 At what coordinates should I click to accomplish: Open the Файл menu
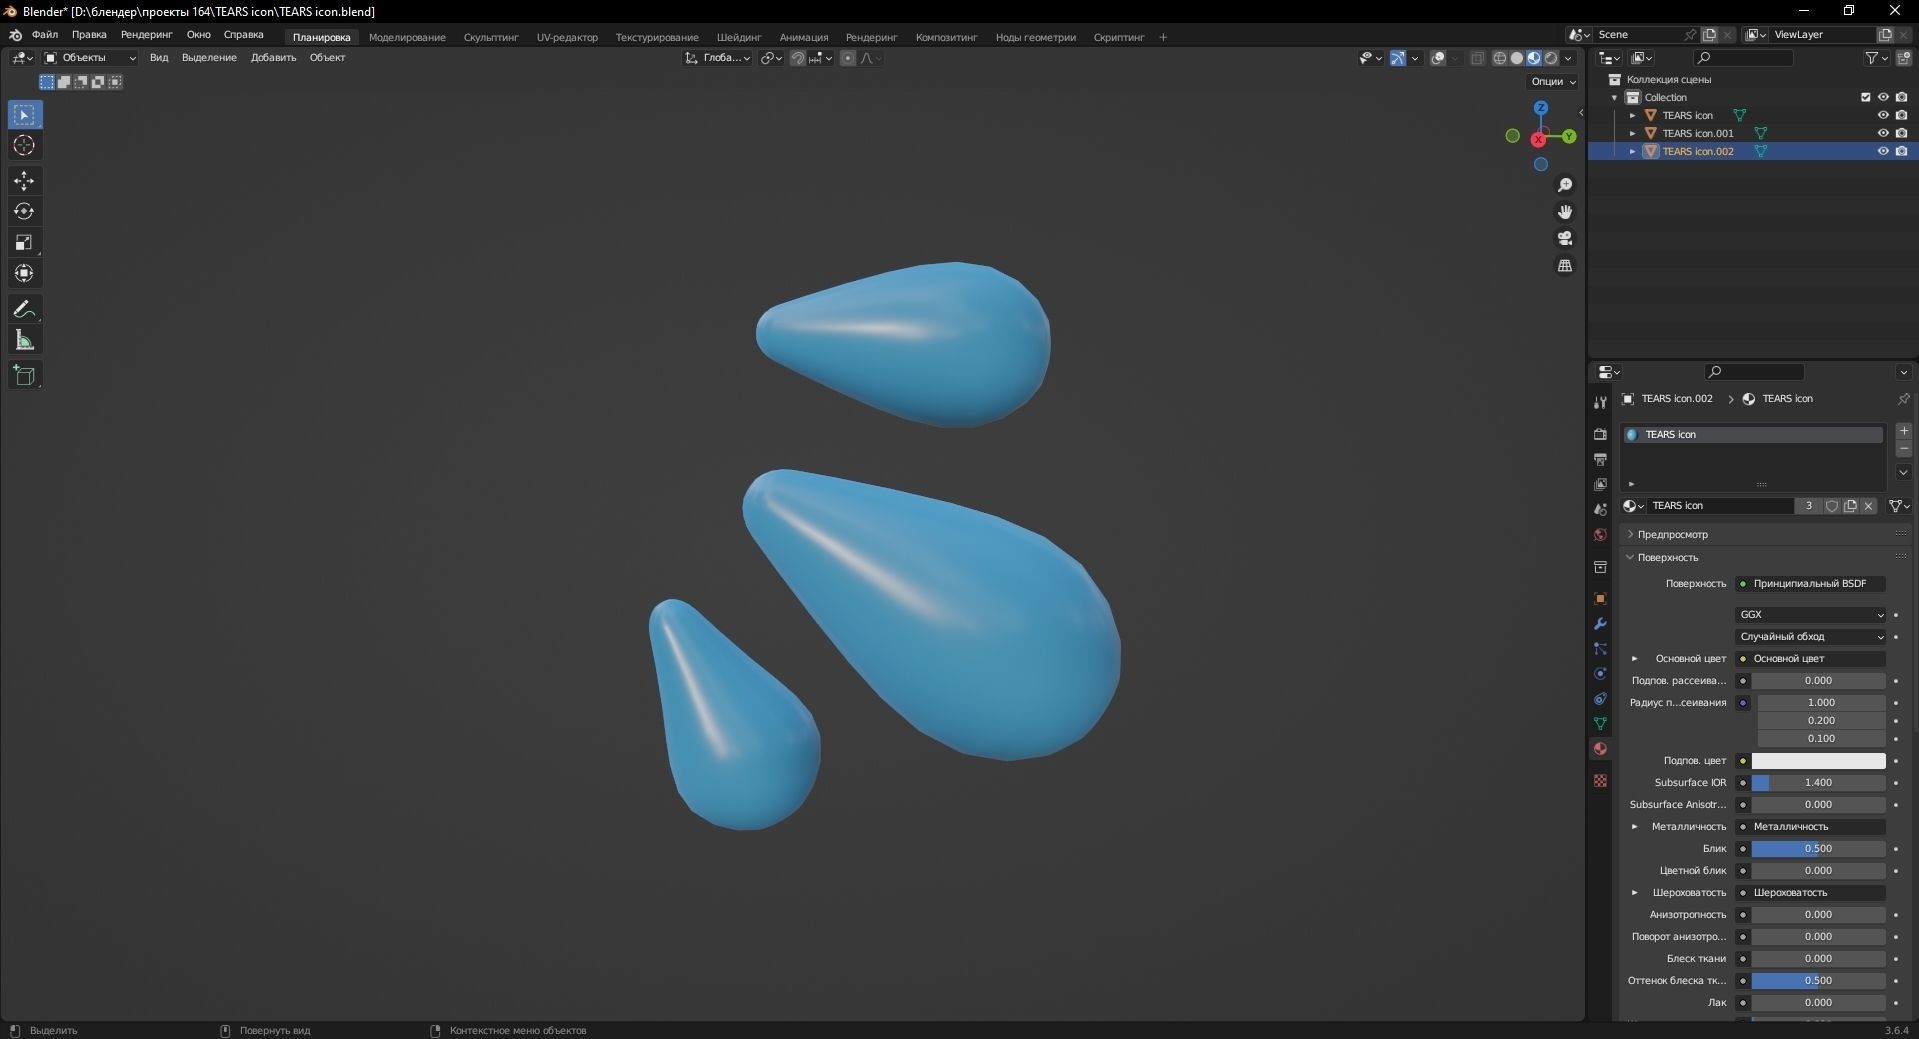pos(45,35)
